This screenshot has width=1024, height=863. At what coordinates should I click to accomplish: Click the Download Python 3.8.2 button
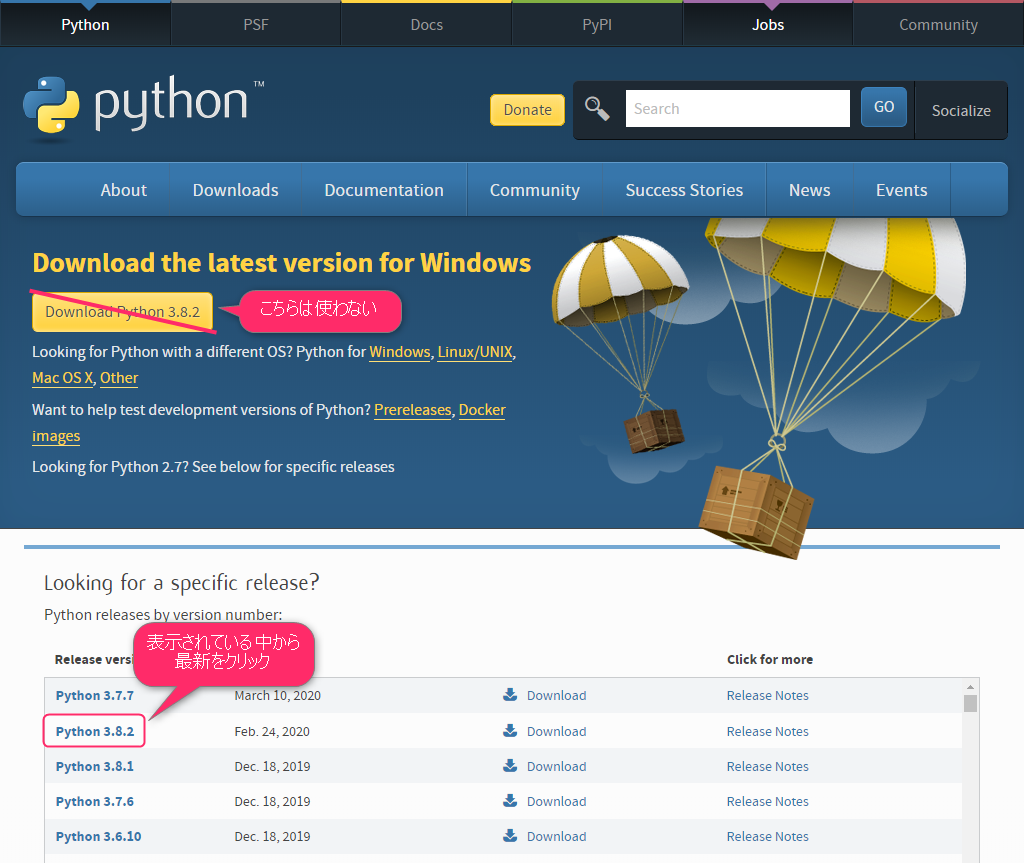(123, 312)
